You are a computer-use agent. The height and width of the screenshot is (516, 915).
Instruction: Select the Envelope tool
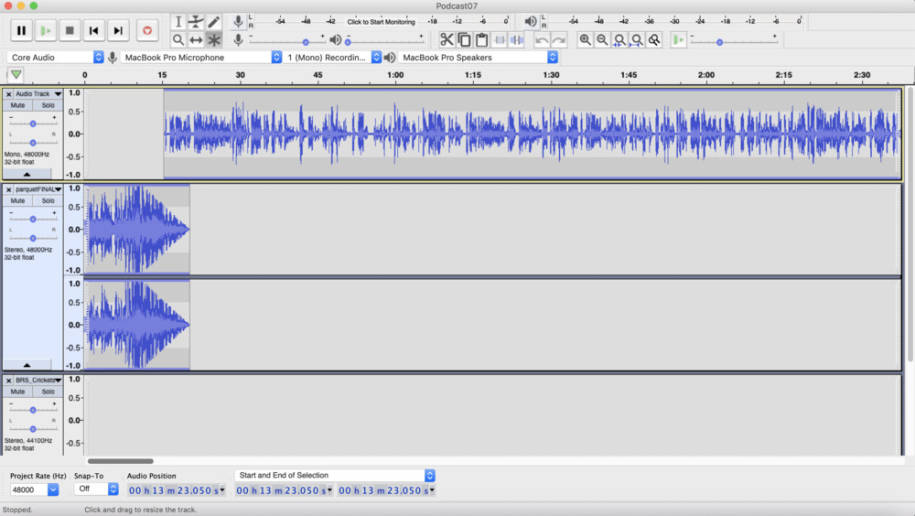[x=196, y=22]
